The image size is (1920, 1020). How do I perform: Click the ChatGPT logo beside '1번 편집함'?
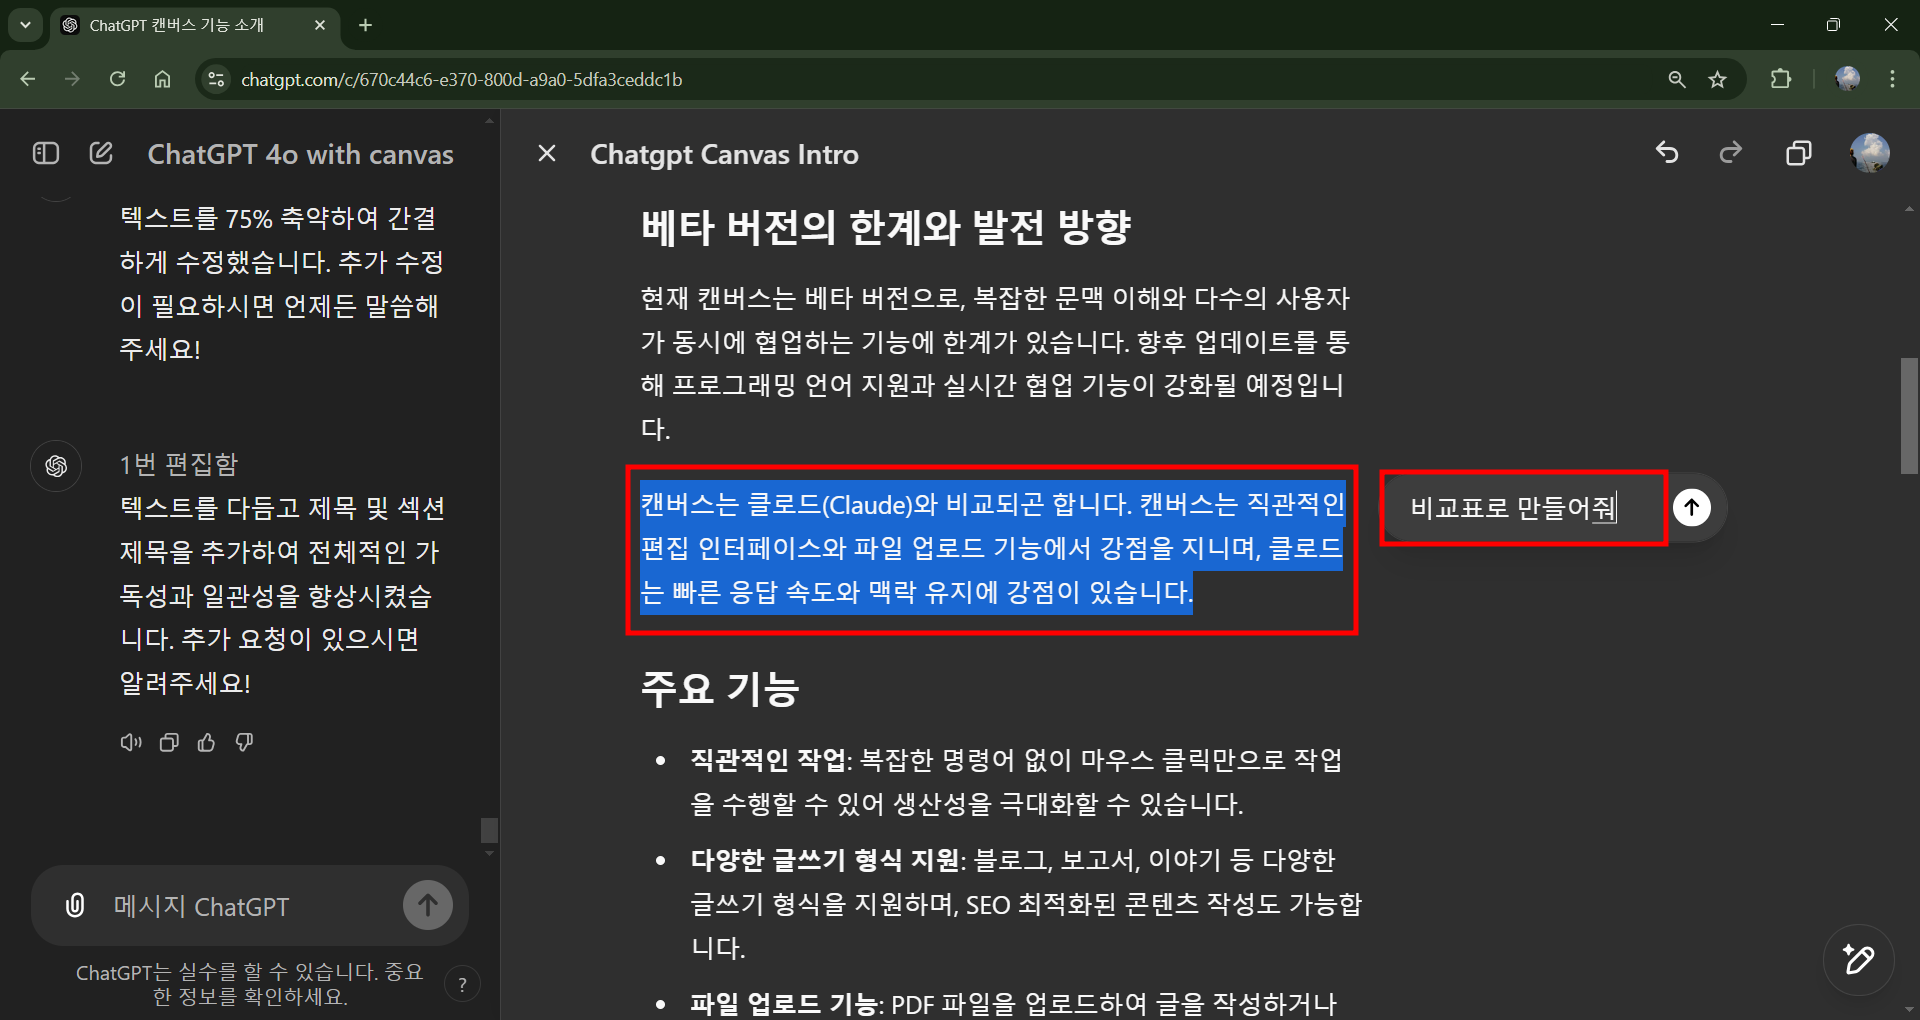(56, 466)
